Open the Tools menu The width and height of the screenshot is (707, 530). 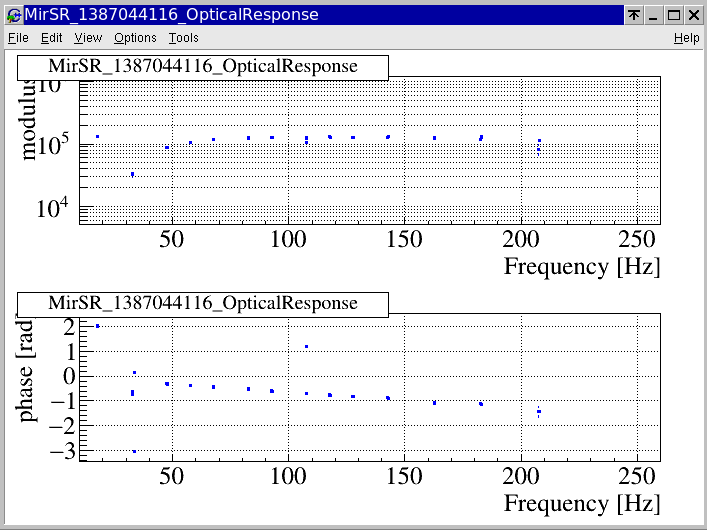(183, 38)
